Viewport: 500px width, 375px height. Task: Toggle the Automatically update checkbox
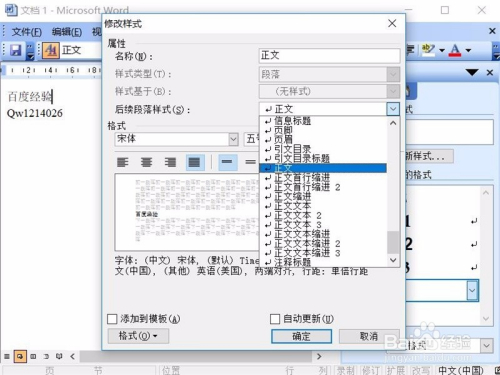click(x=275, y=319)
